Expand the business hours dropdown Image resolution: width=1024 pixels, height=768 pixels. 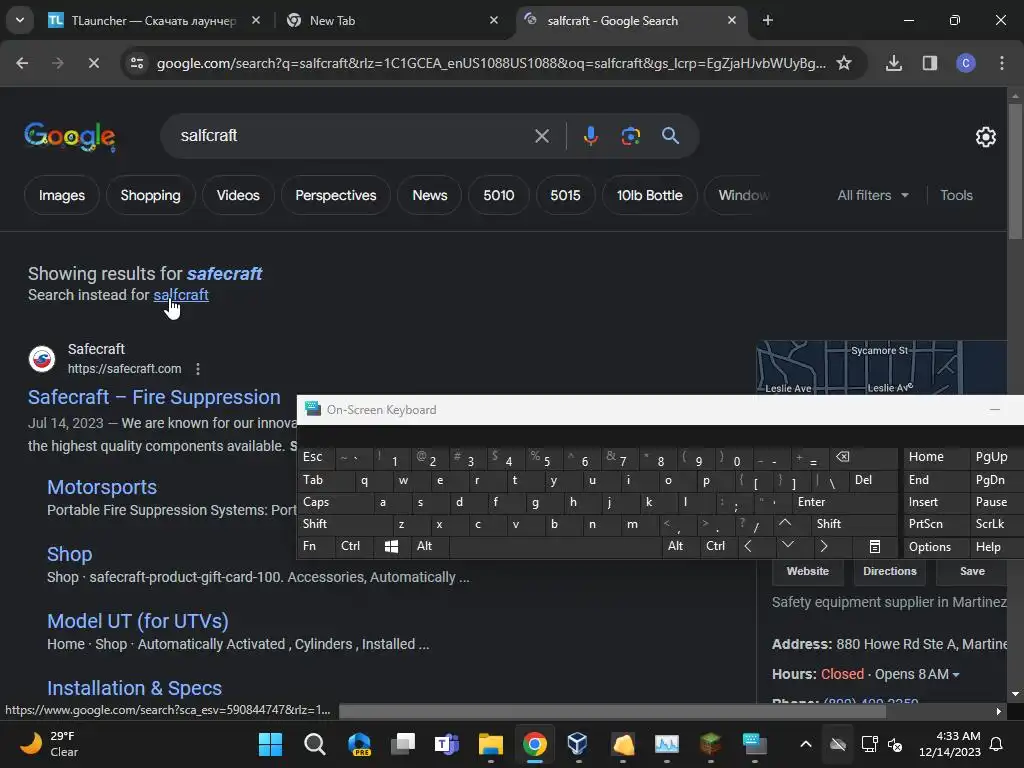(955, 675)
